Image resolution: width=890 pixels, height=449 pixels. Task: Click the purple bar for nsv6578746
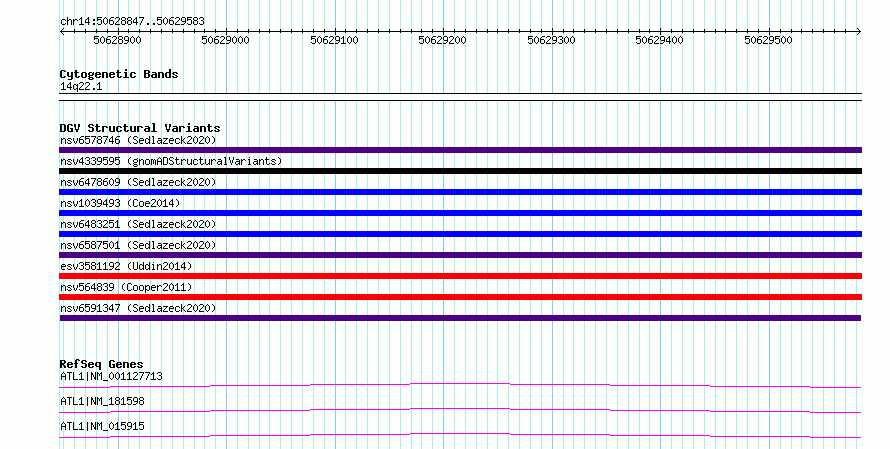pos(460,150)
